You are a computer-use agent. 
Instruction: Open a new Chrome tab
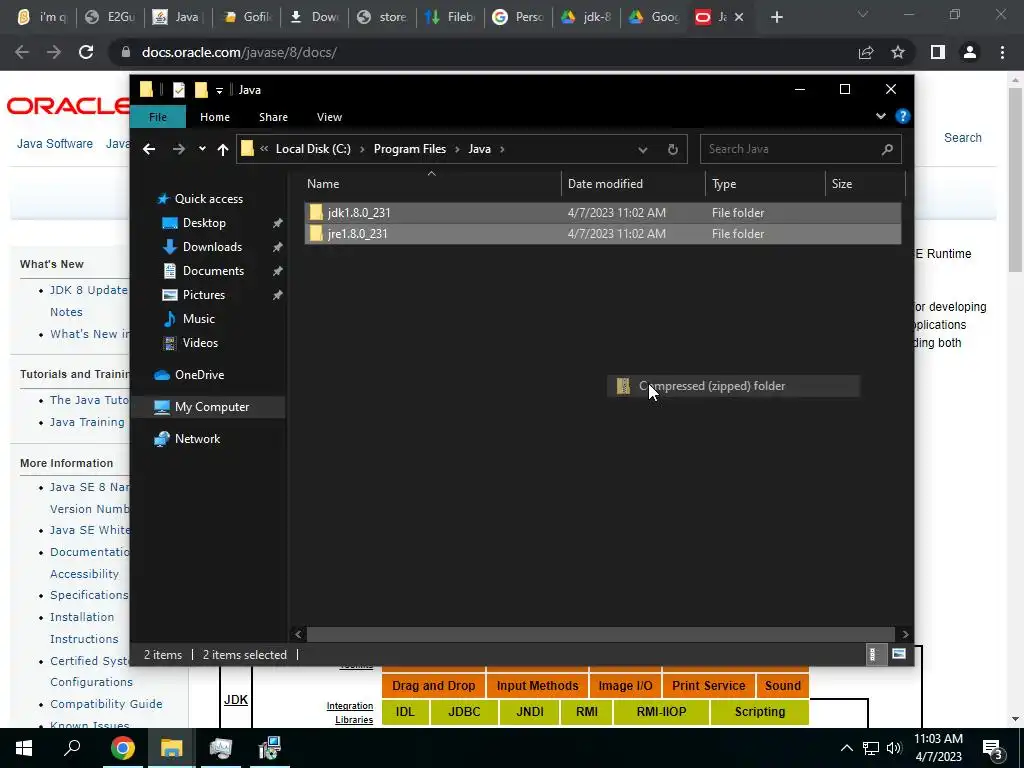click(x=776, y=18)
